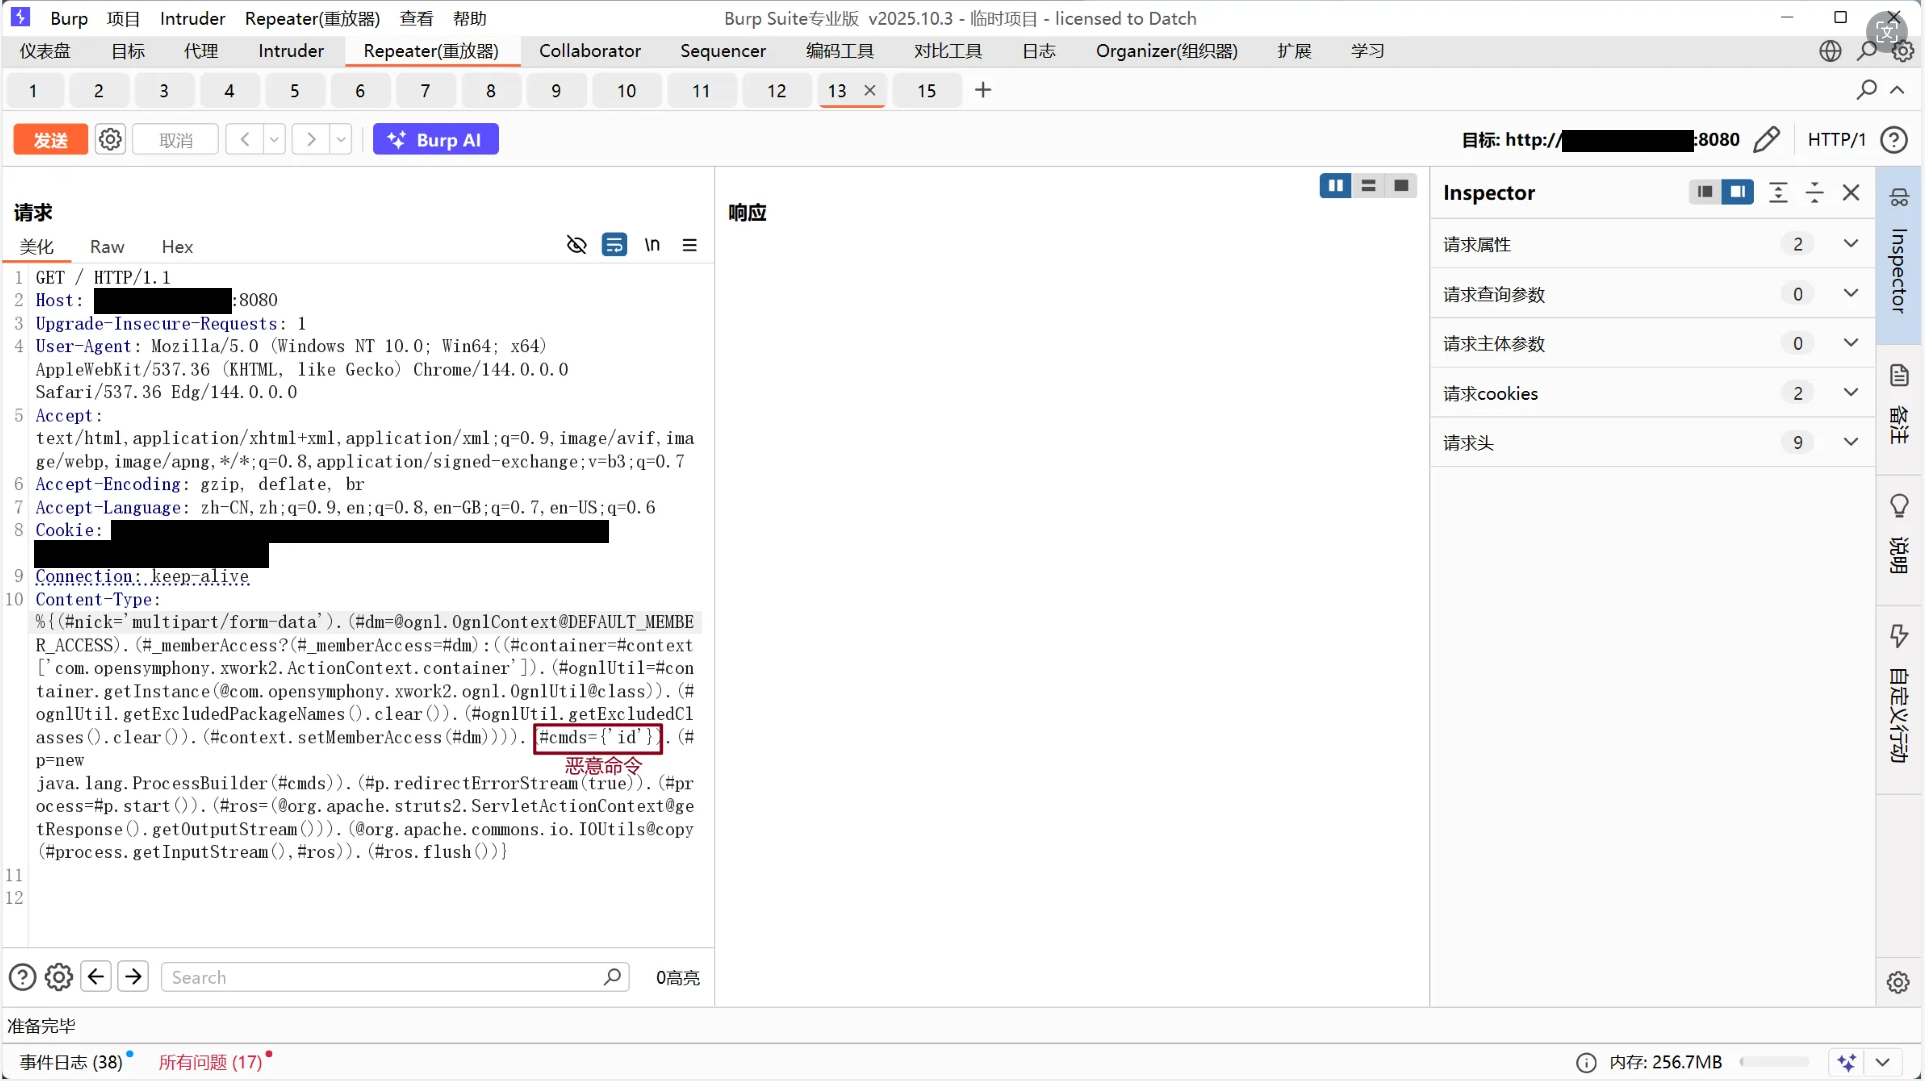1925x1081 pixels.
Task: Open 所有问题 (17) issues list
Action: coord(210,1062)
